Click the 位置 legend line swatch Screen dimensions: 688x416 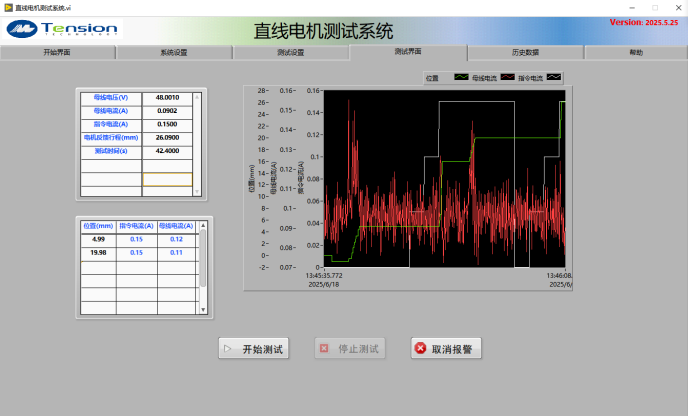point(461,77)
